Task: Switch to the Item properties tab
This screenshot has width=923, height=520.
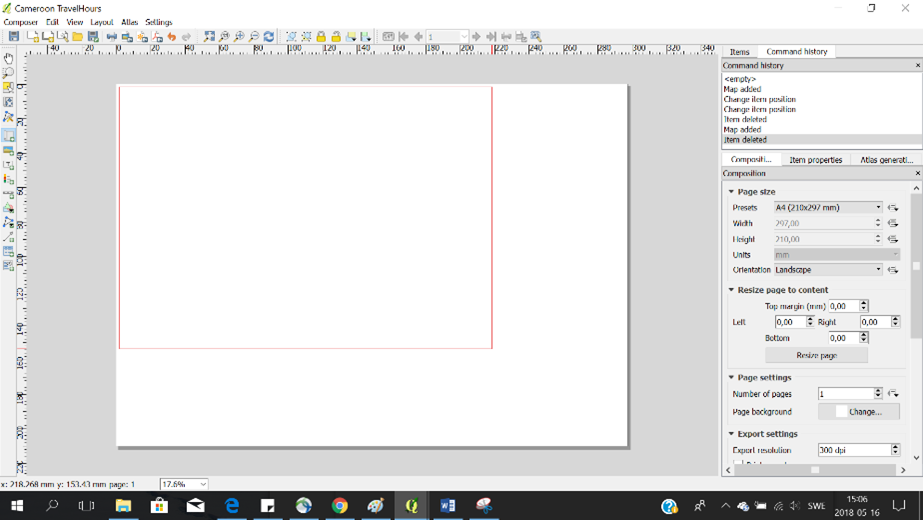Action: pos(815,160)
